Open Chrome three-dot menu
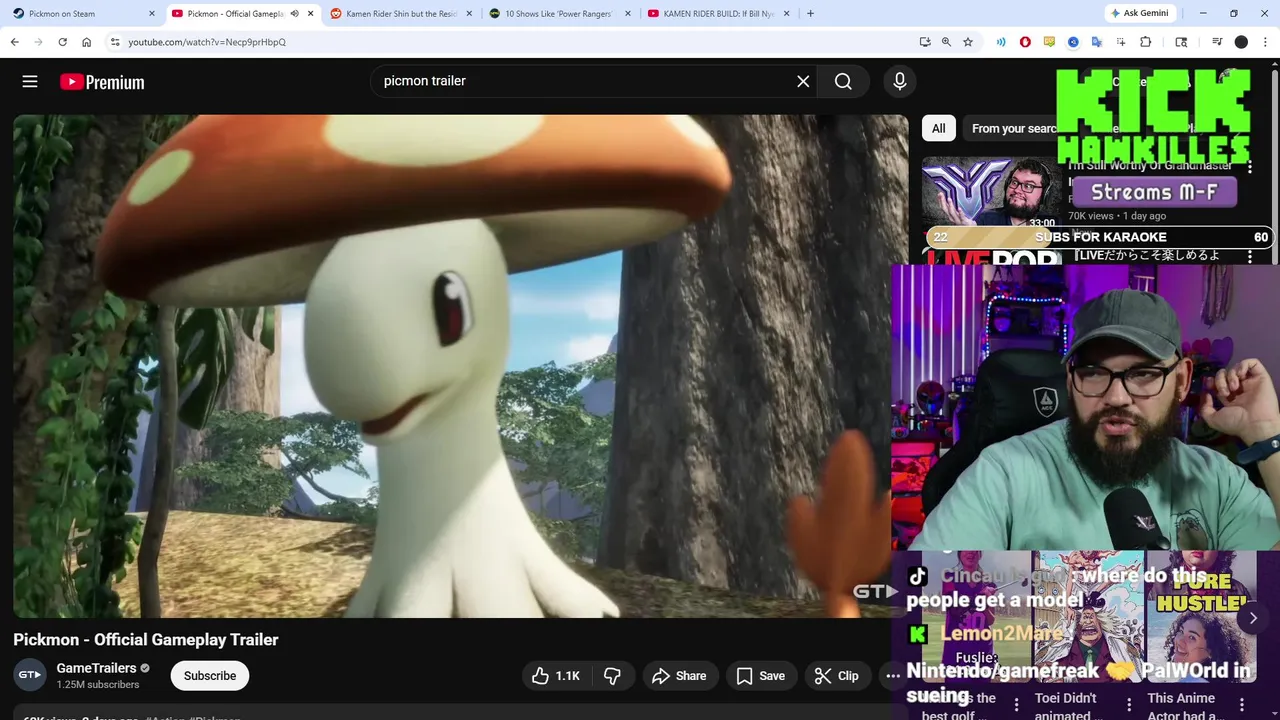This screenshot has width=1280, height=720. pos(1265,42)
